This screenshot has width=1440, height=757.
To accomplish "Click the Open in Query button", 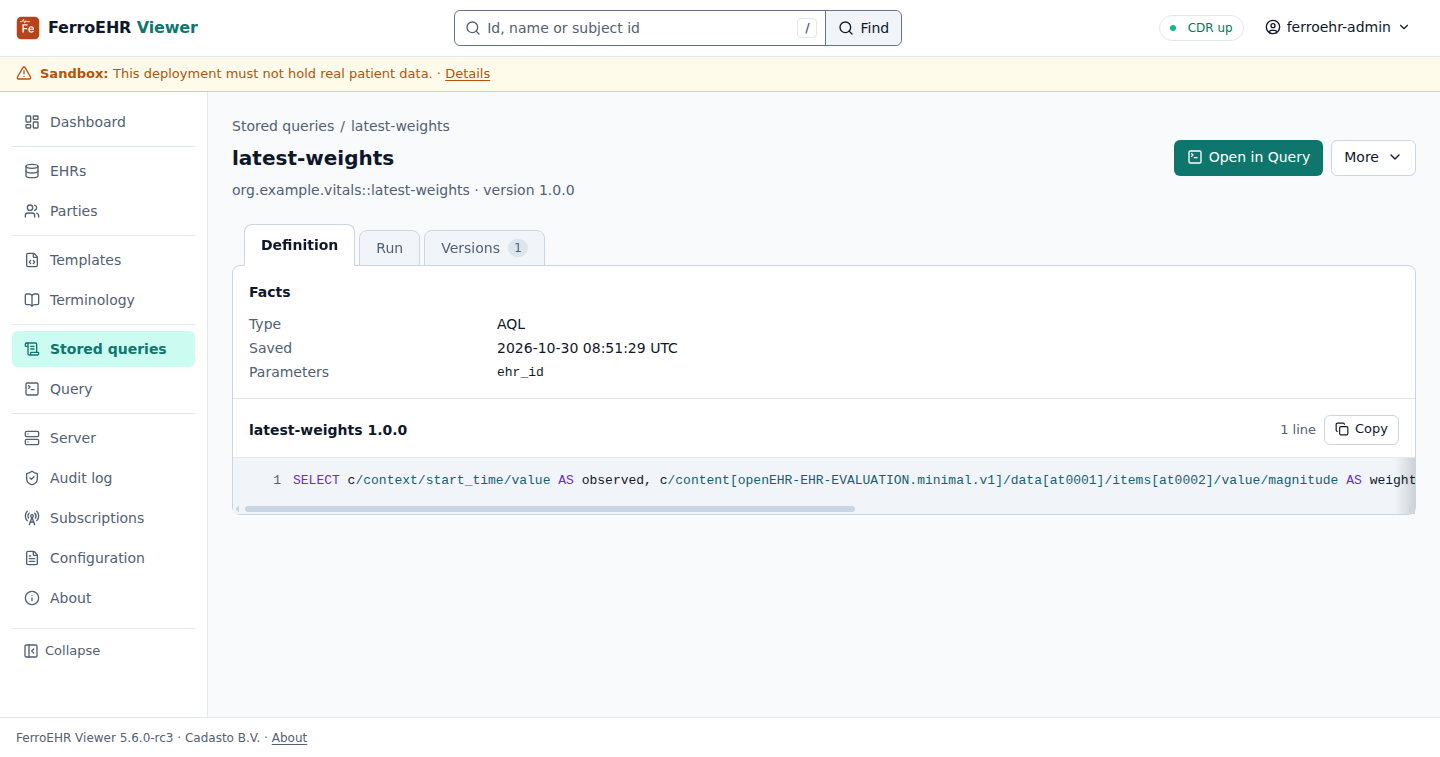I will 1248,158.
